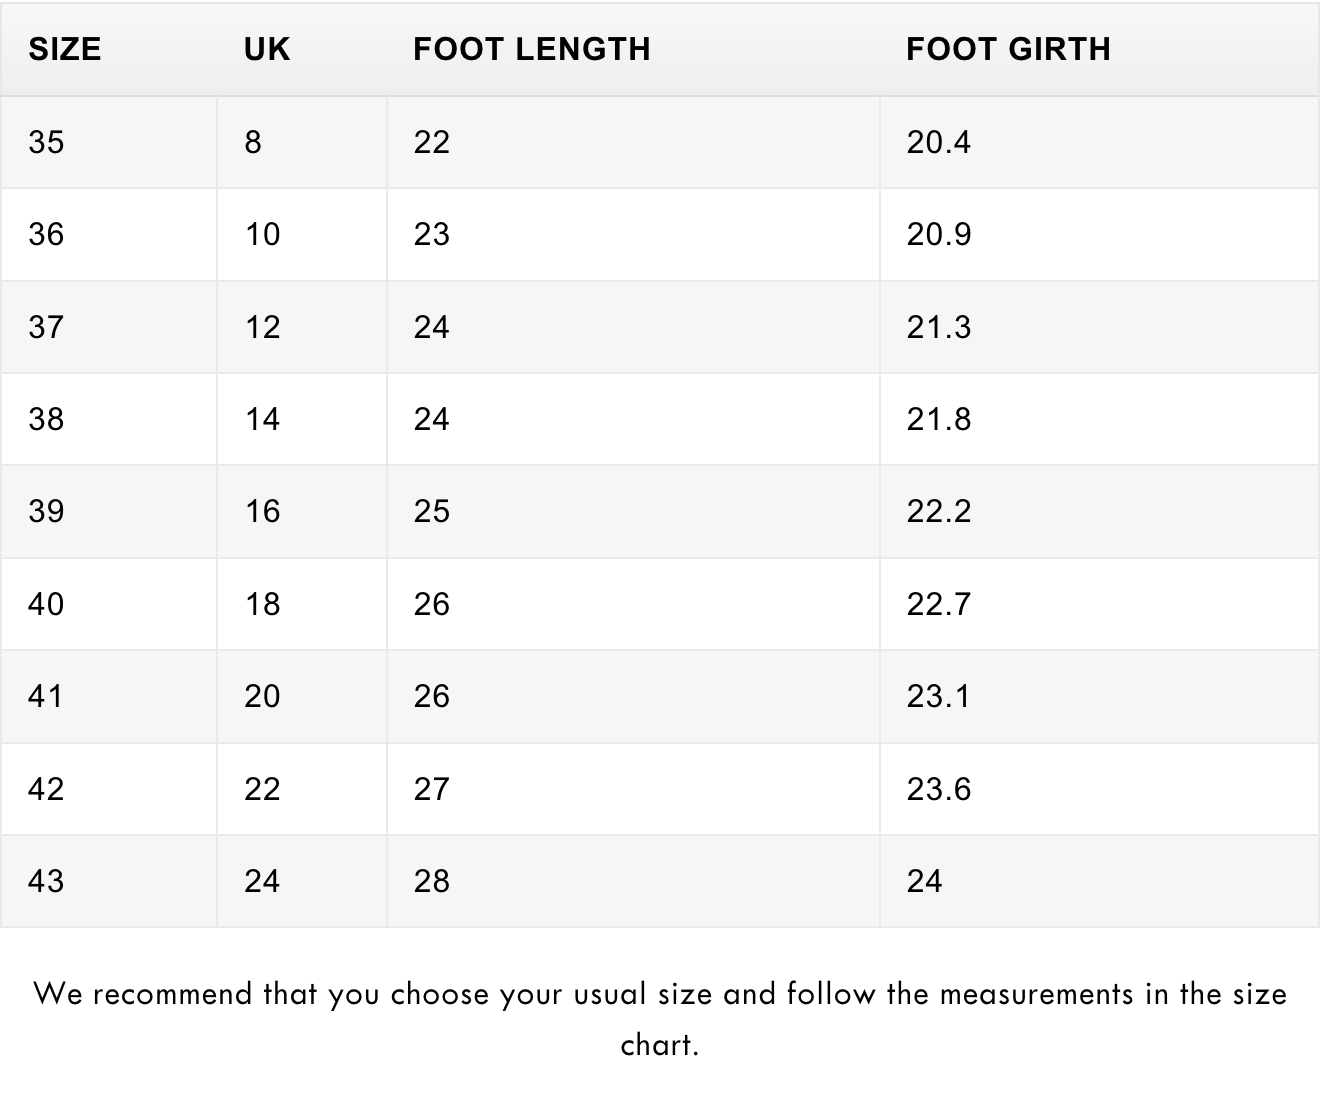Select size 35 cell

click(108, 142)
